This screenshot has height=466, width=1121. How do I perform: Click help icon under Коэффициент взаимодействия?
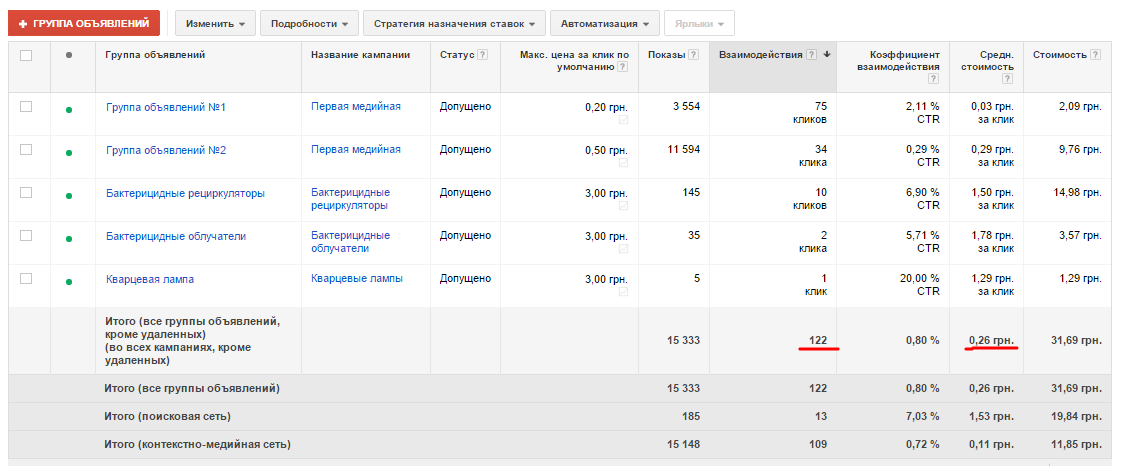tap(934, 79)
